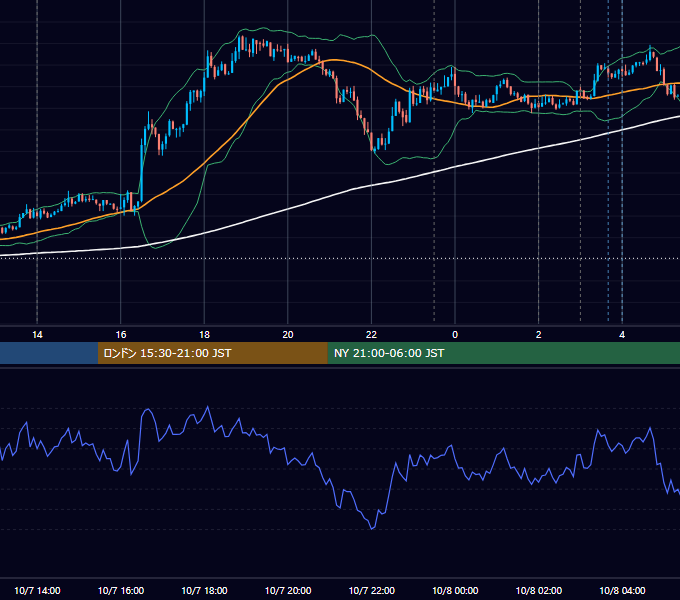This screenshot has height=600, width=680.
Task: Click the 10/7 14:00 date label
Action: 37,590
